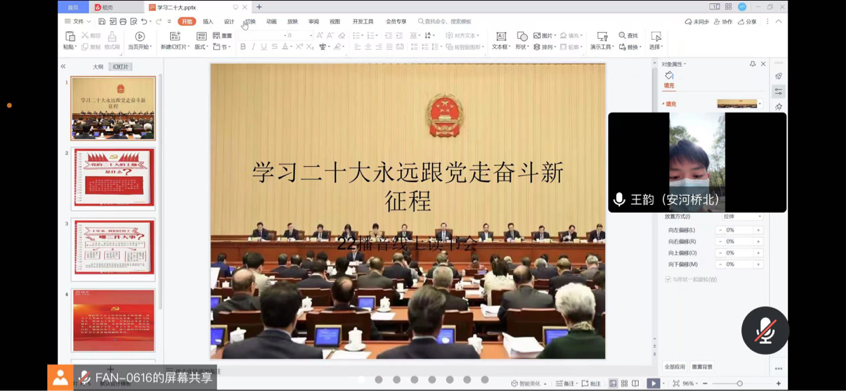
Task: Click the 文本框 text box icon
Action: [501, 36]
